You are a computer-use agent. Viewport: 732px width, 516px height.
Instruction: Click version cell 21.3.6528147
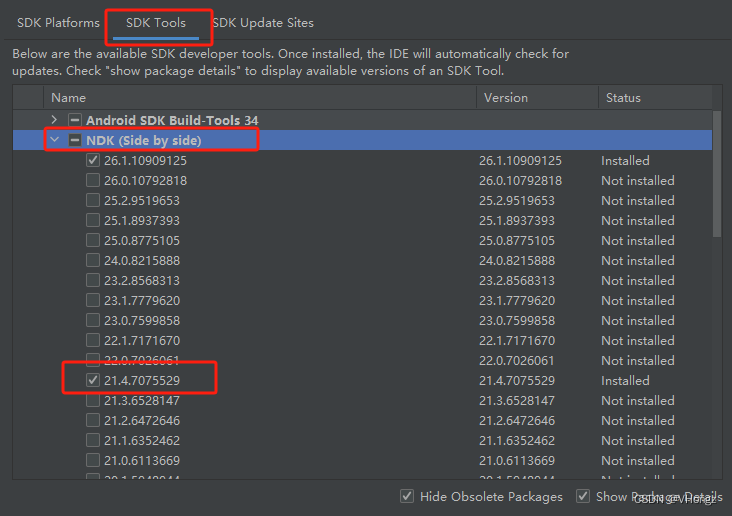pyautogui.click(x=517, y=401)
